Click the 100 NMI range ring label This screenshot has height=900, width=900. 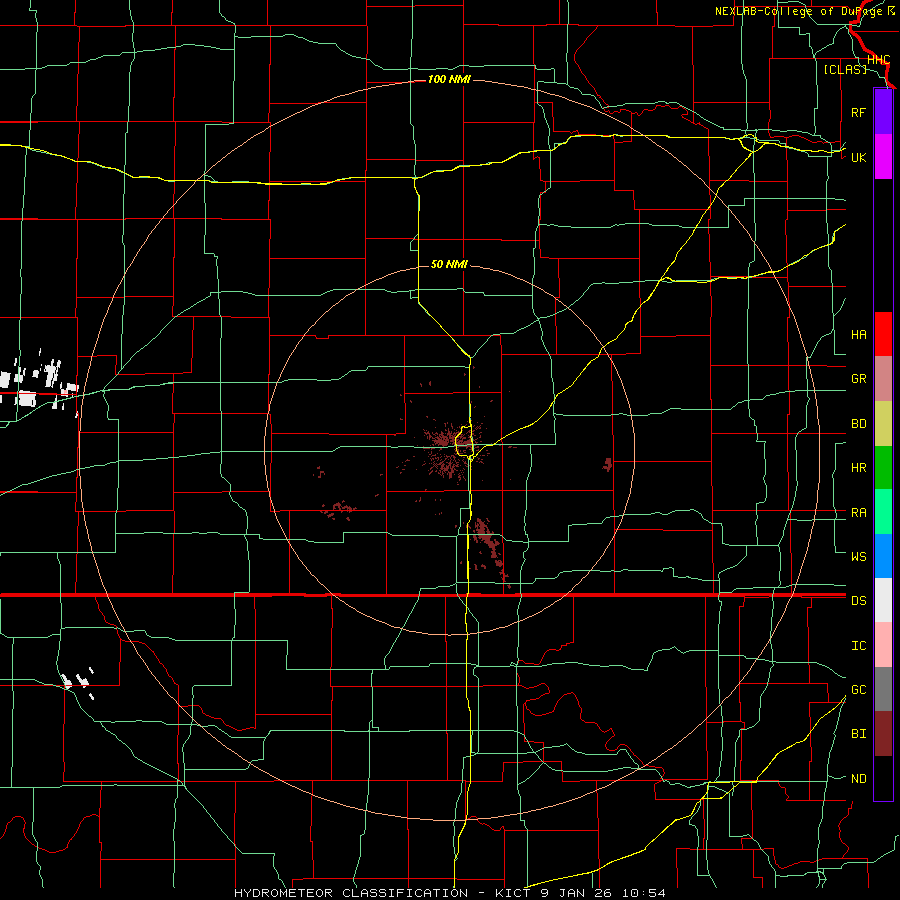(x=449, y=79)
